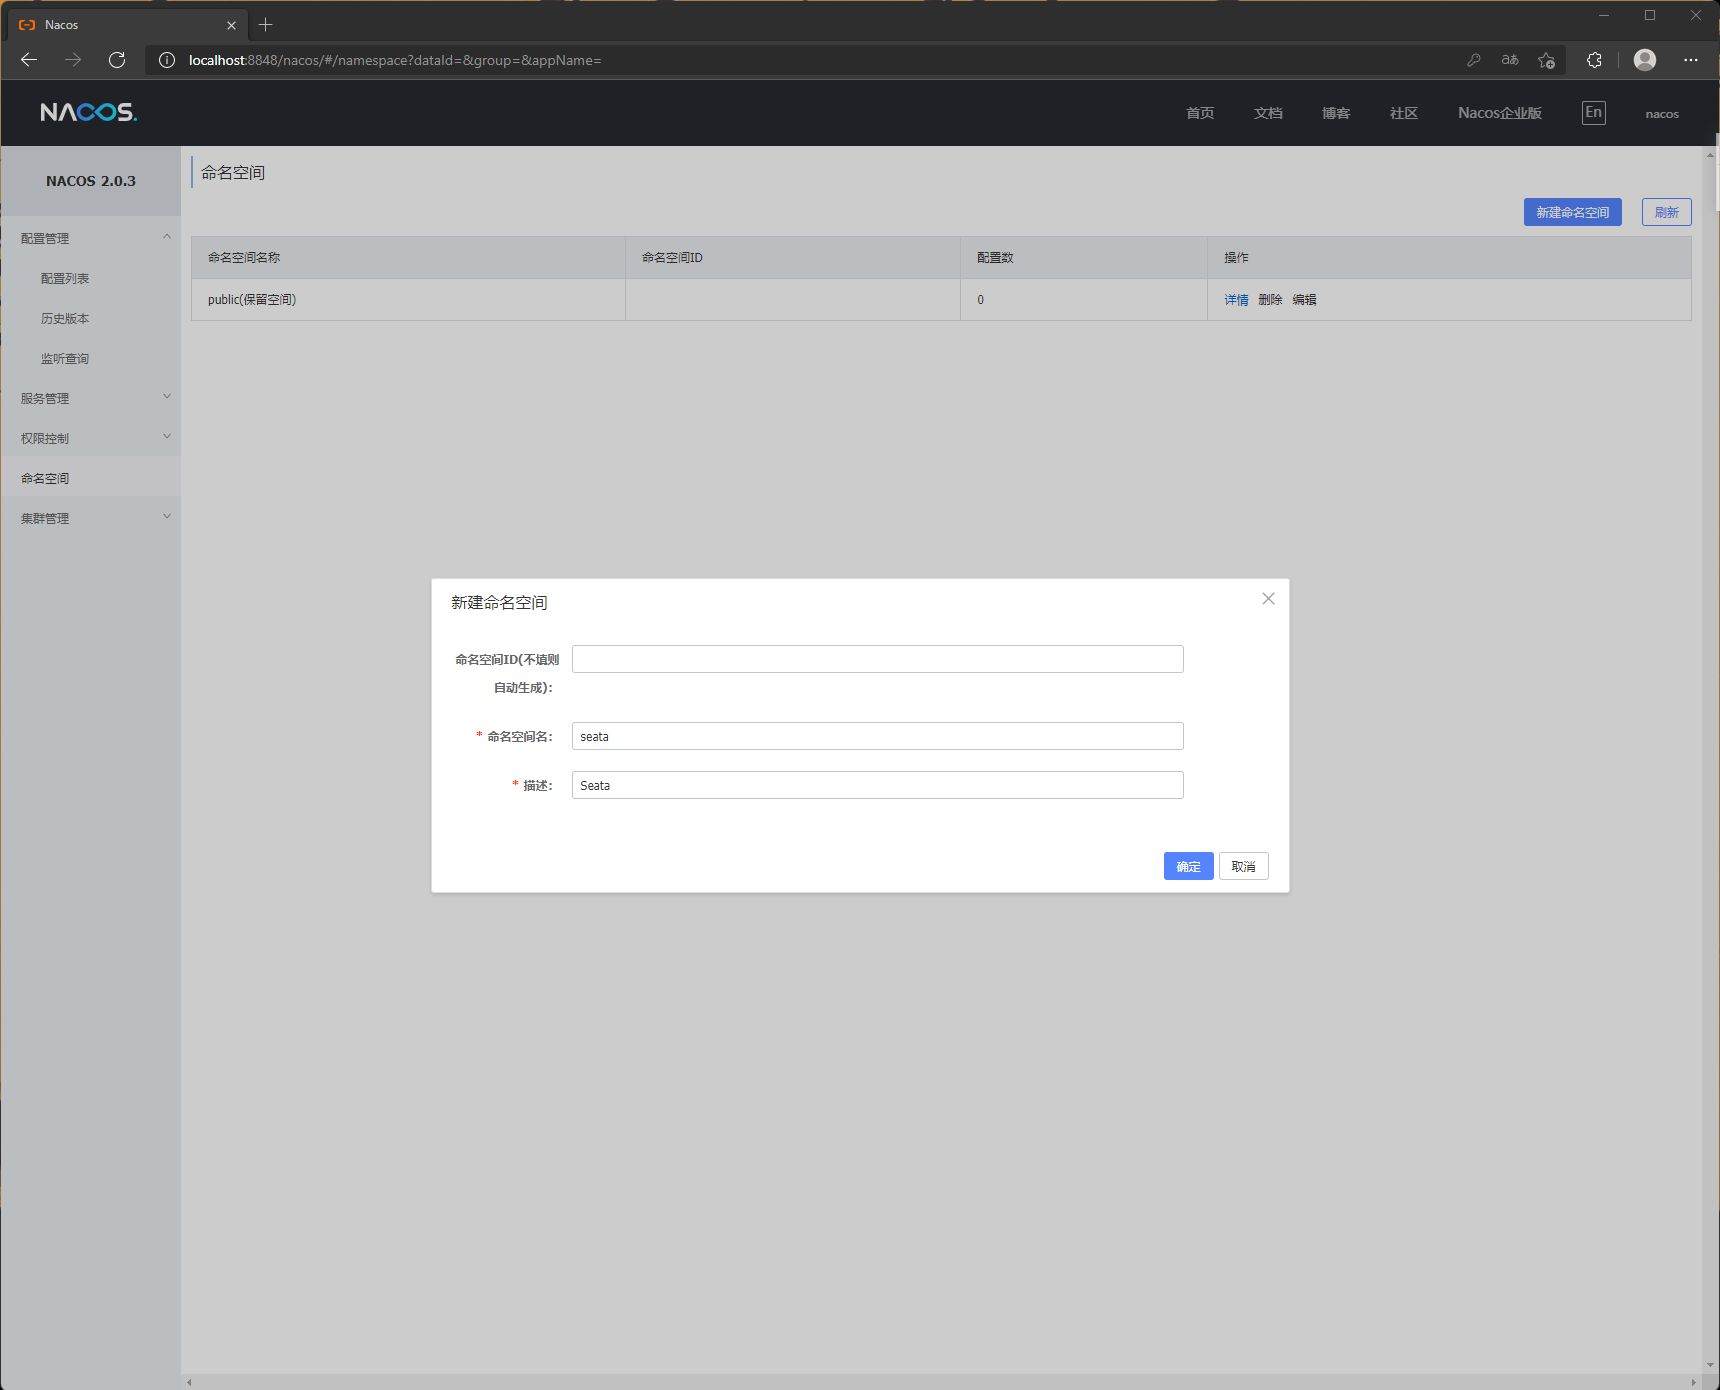Image resolution: width=1720 pixels, height=1390 pixels.
Task: Open the saved passwords key icon
Action: (x=1473, y=60)
